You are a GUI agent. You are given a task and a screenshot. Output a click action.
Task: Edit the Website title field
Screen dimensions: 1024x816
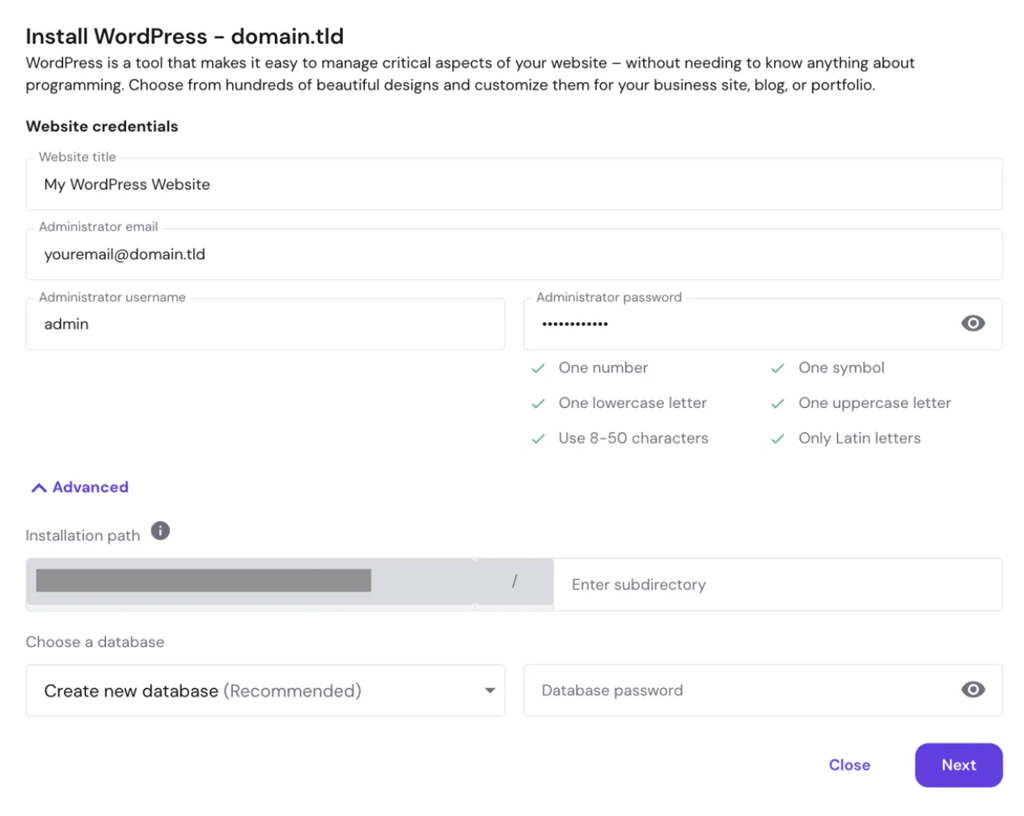[514, 184]
